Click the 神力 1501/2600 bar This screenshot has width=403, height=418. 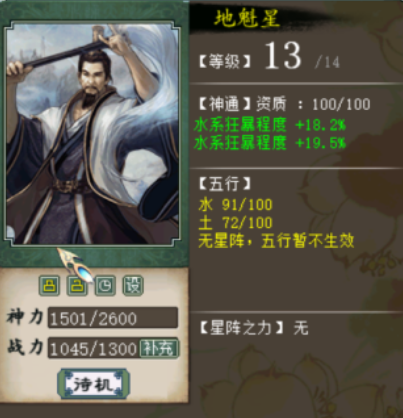tap(113, 318)
